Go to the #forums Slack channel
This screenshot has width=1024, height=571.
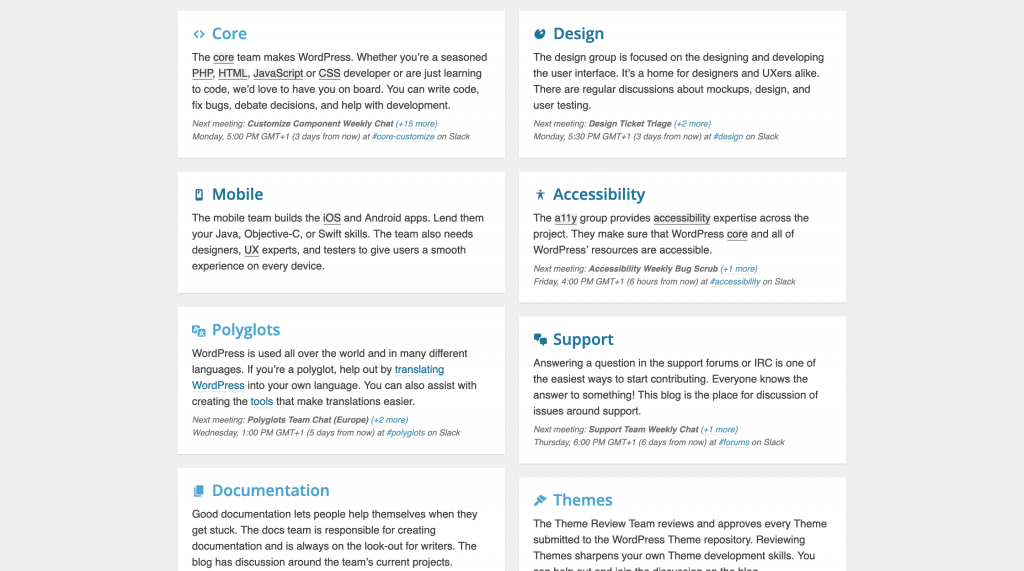point(734,442)
